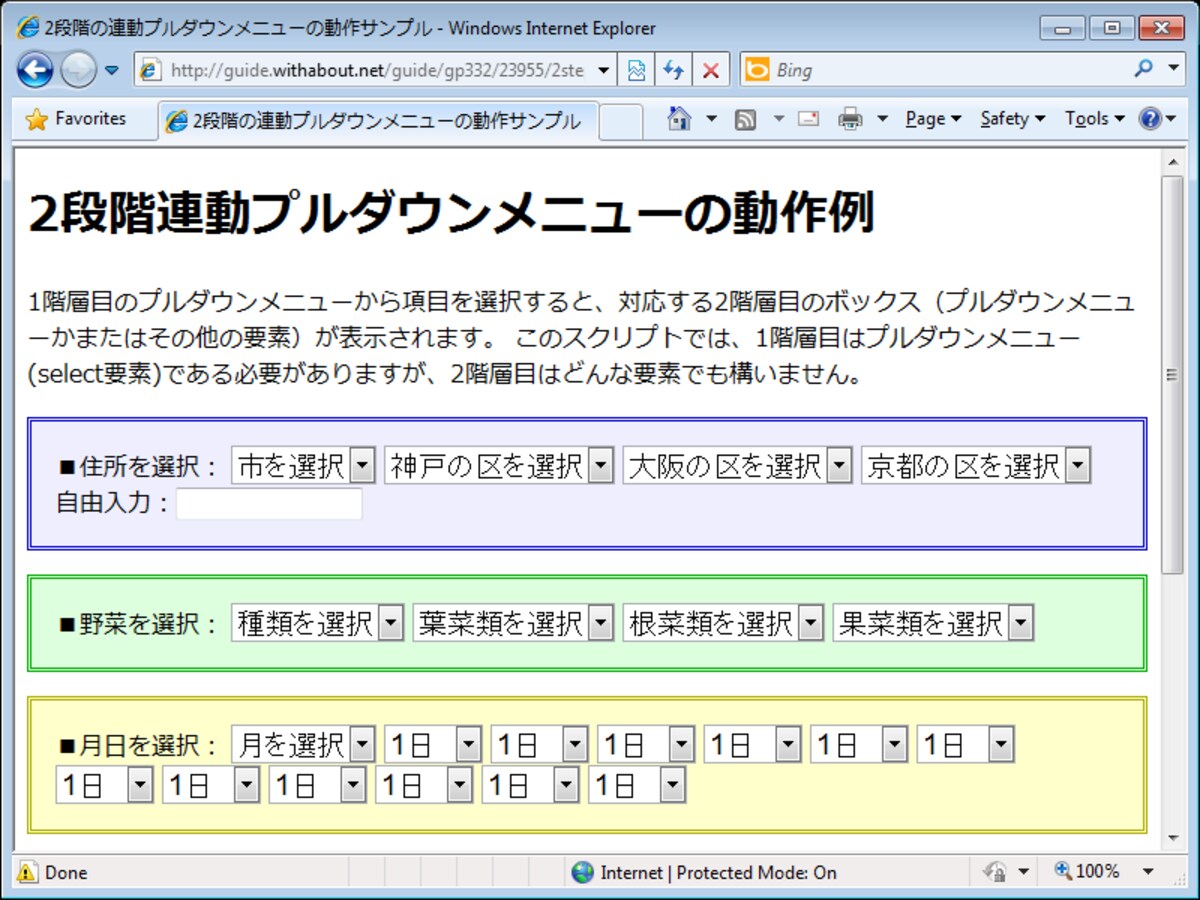Open a new tab with blank tab button
The width and height of the screenshot is (1200, 900).
621,122
